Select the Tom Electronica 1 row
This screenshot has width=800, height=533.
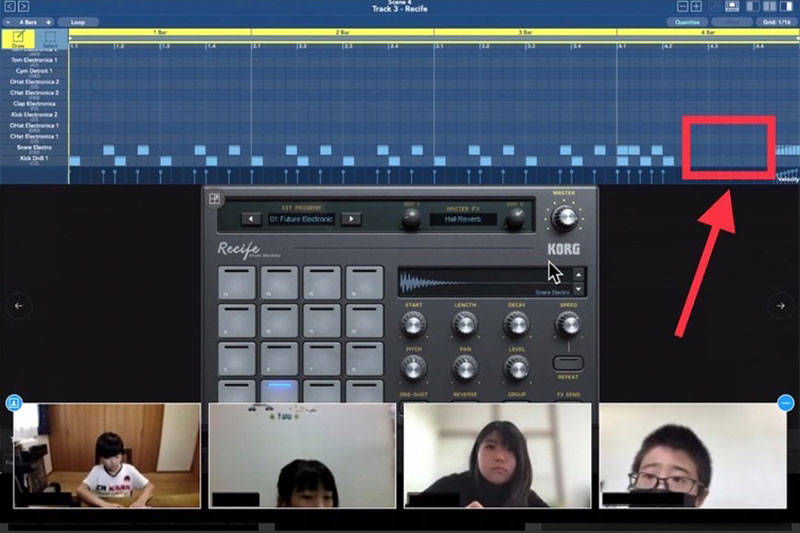34,61
